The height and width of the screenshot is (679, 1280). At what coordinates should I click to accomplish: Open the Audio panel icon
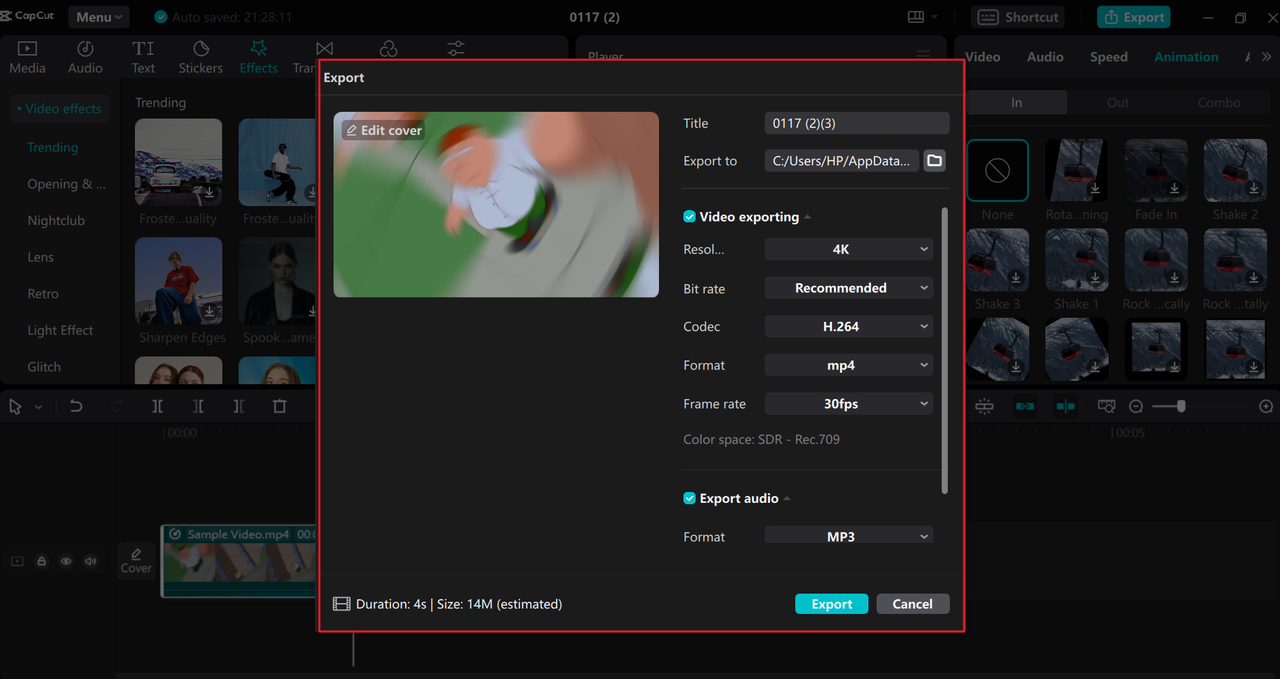click(85, 58)
